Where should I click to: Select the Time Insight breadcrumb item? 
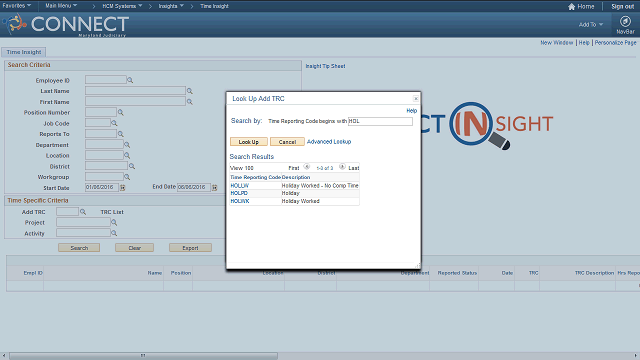[x=214, y=6]
